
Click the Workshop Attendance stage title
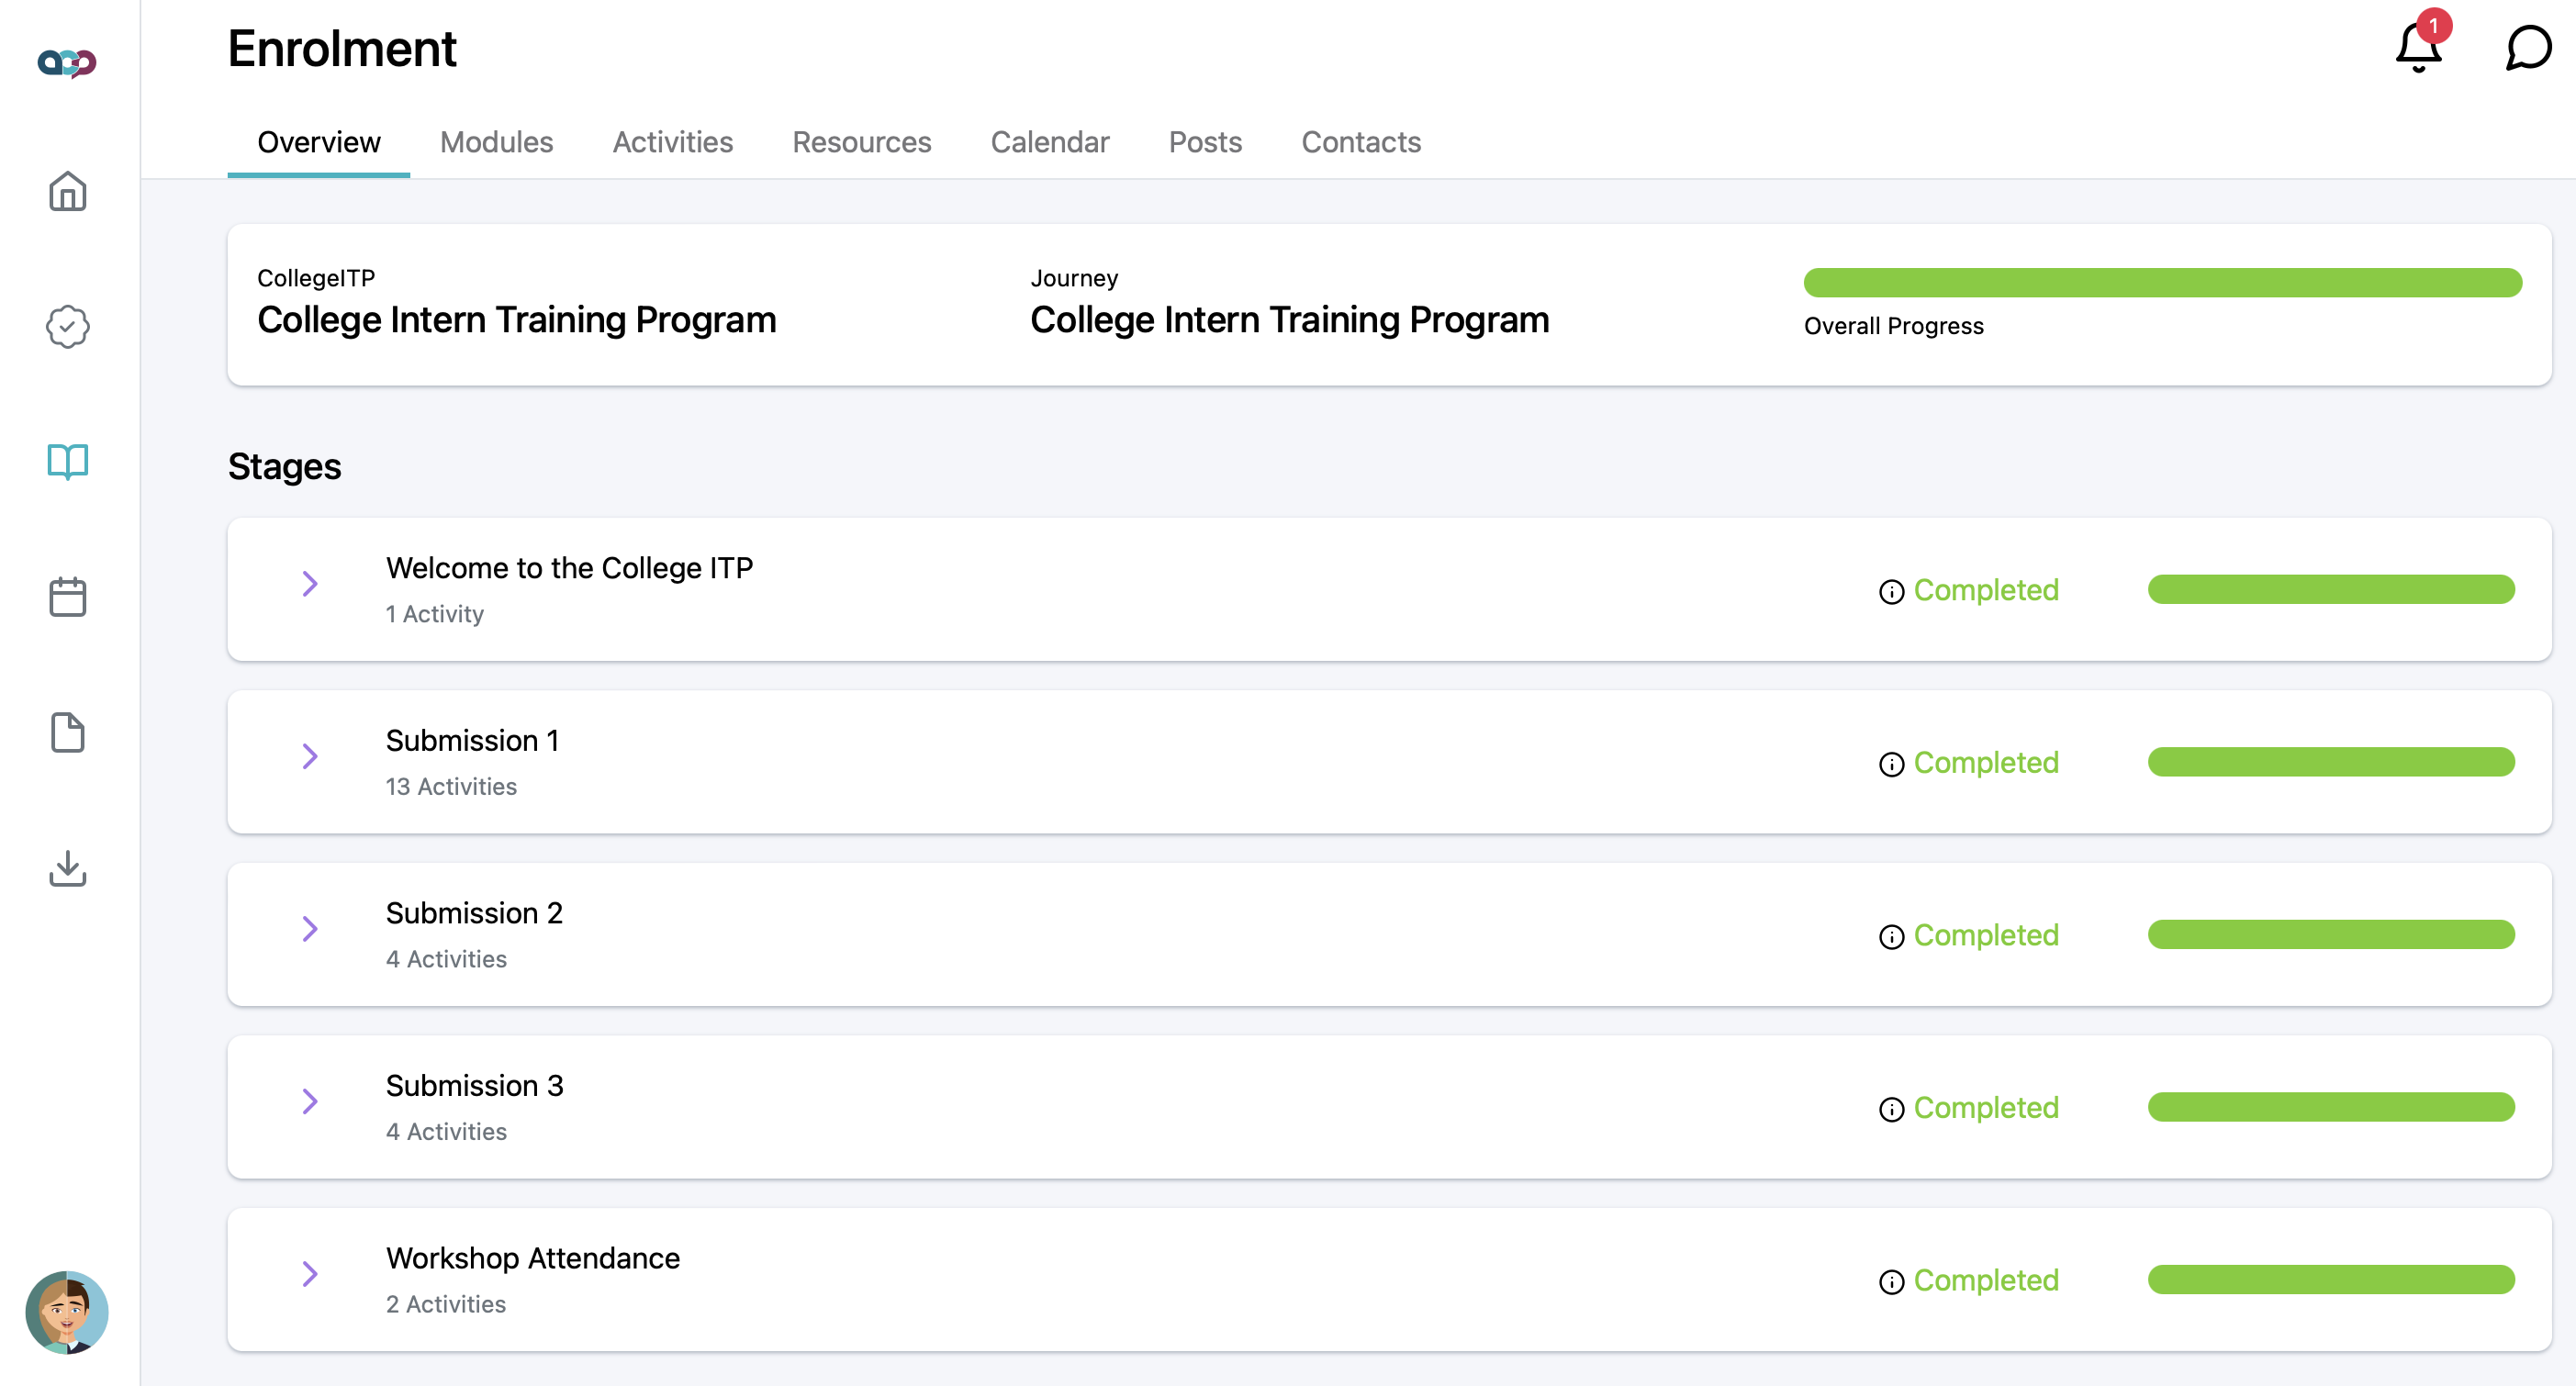(x=532, y=1257)
